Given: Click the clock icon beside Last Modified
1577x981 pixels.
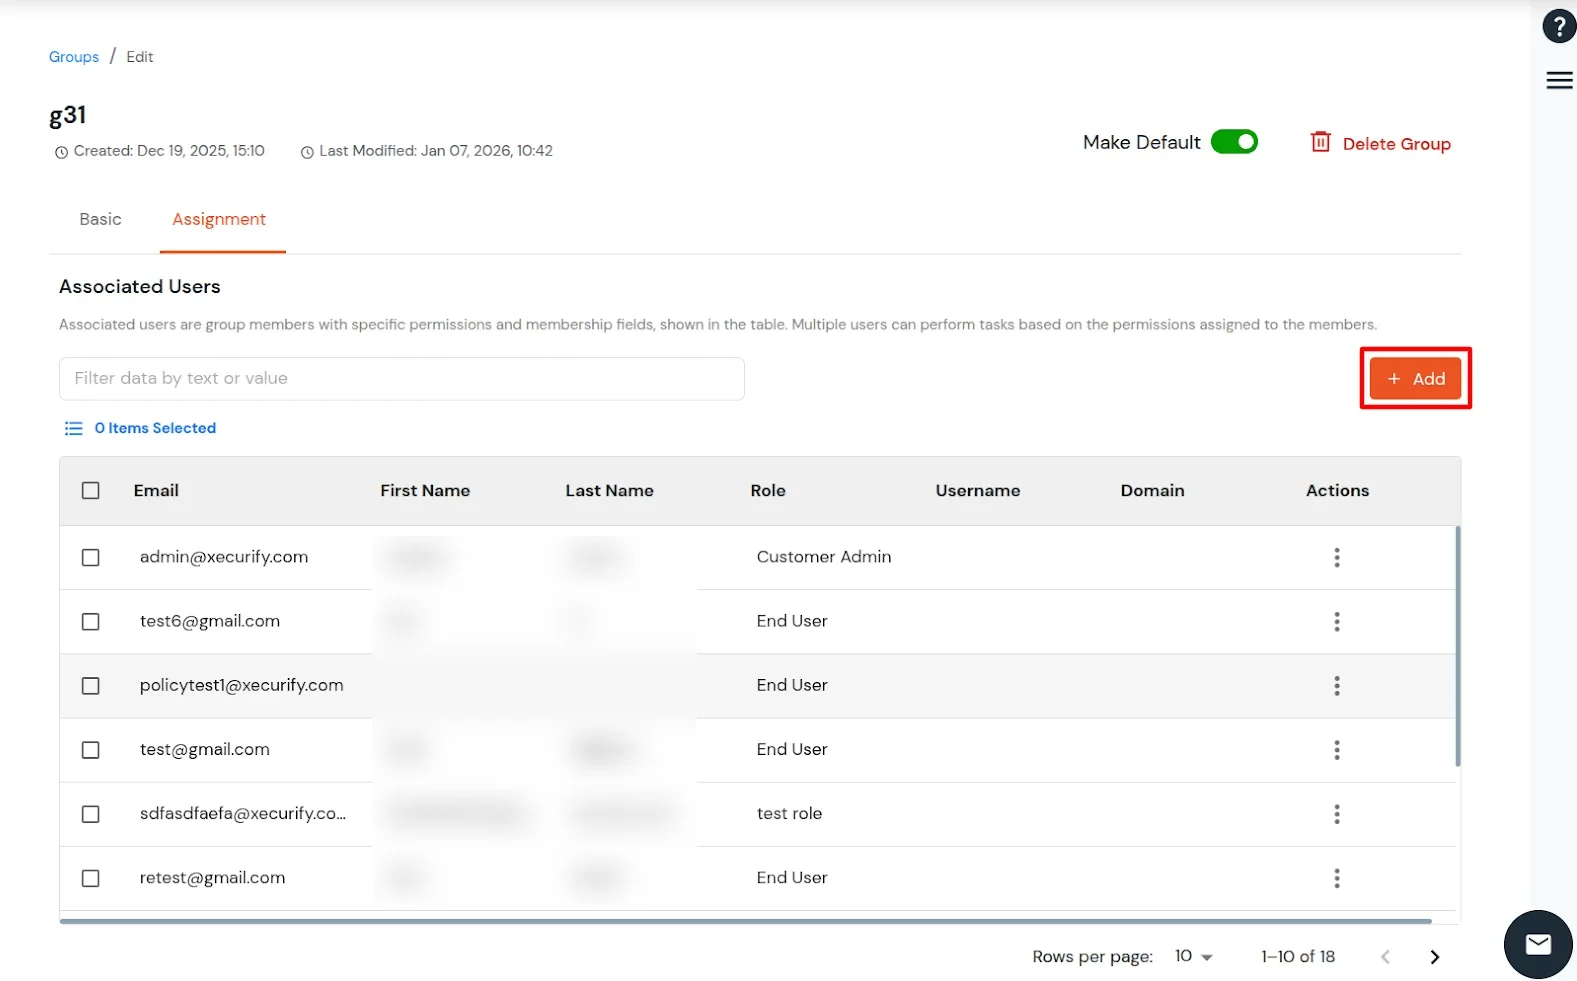Looking at the screenshot, I should 307,152.
